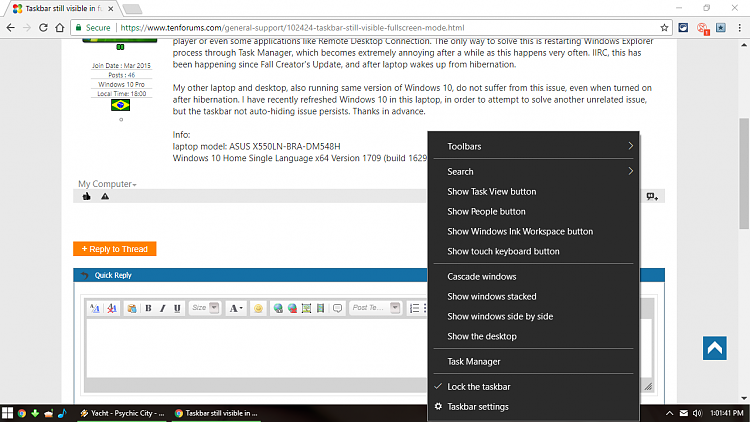750x422 pixels.
Task: Click the Wrap Quote speech bubble icon
Action: coord(338,308)
